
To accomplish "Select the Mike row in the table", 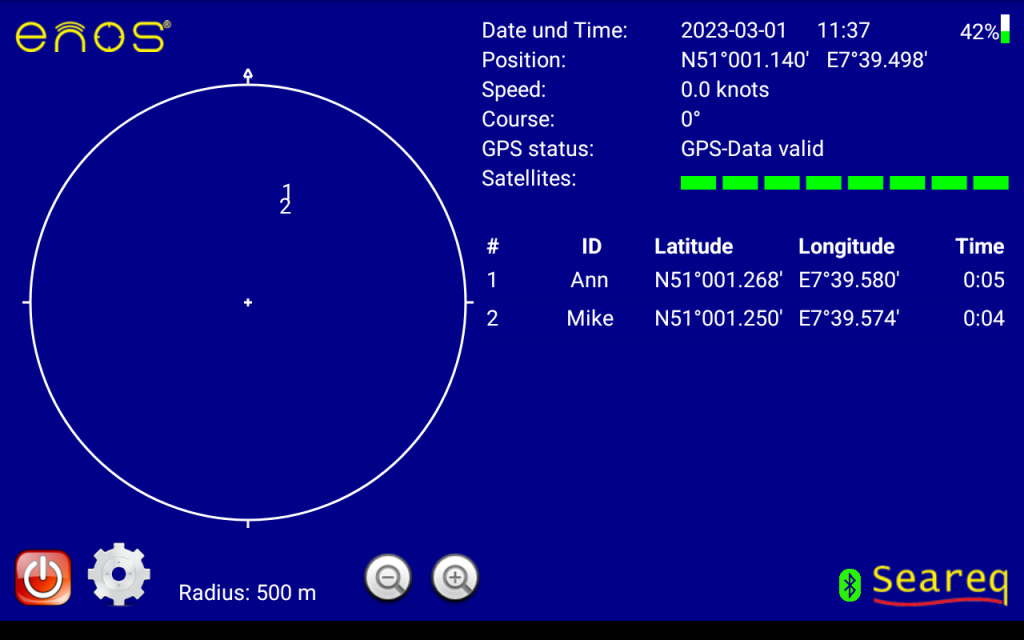I will click(745, 319).
